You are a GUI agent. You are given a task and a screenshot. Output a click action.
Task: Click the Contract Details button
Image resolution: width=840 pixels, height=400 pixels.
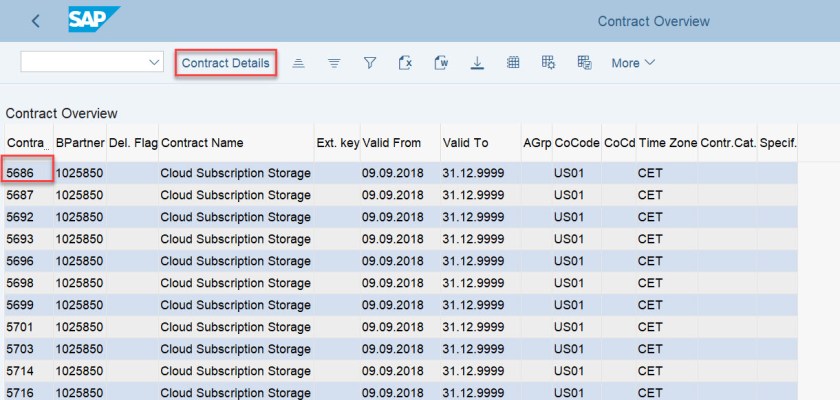point(225,63)
